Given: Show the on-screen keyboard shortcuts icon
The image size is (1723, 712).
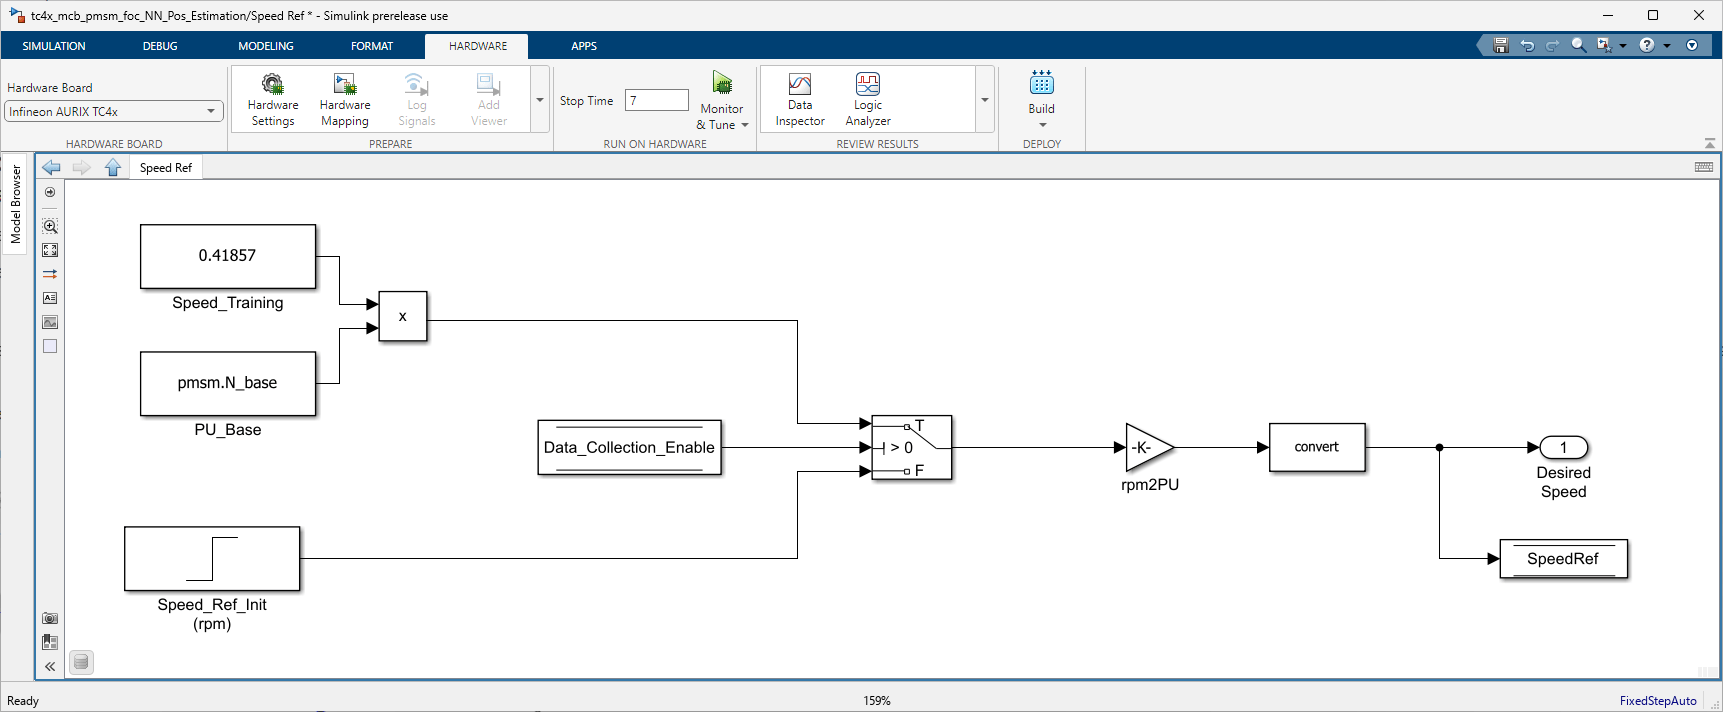Looking at the screenshot, I should tap(1704, 167).
